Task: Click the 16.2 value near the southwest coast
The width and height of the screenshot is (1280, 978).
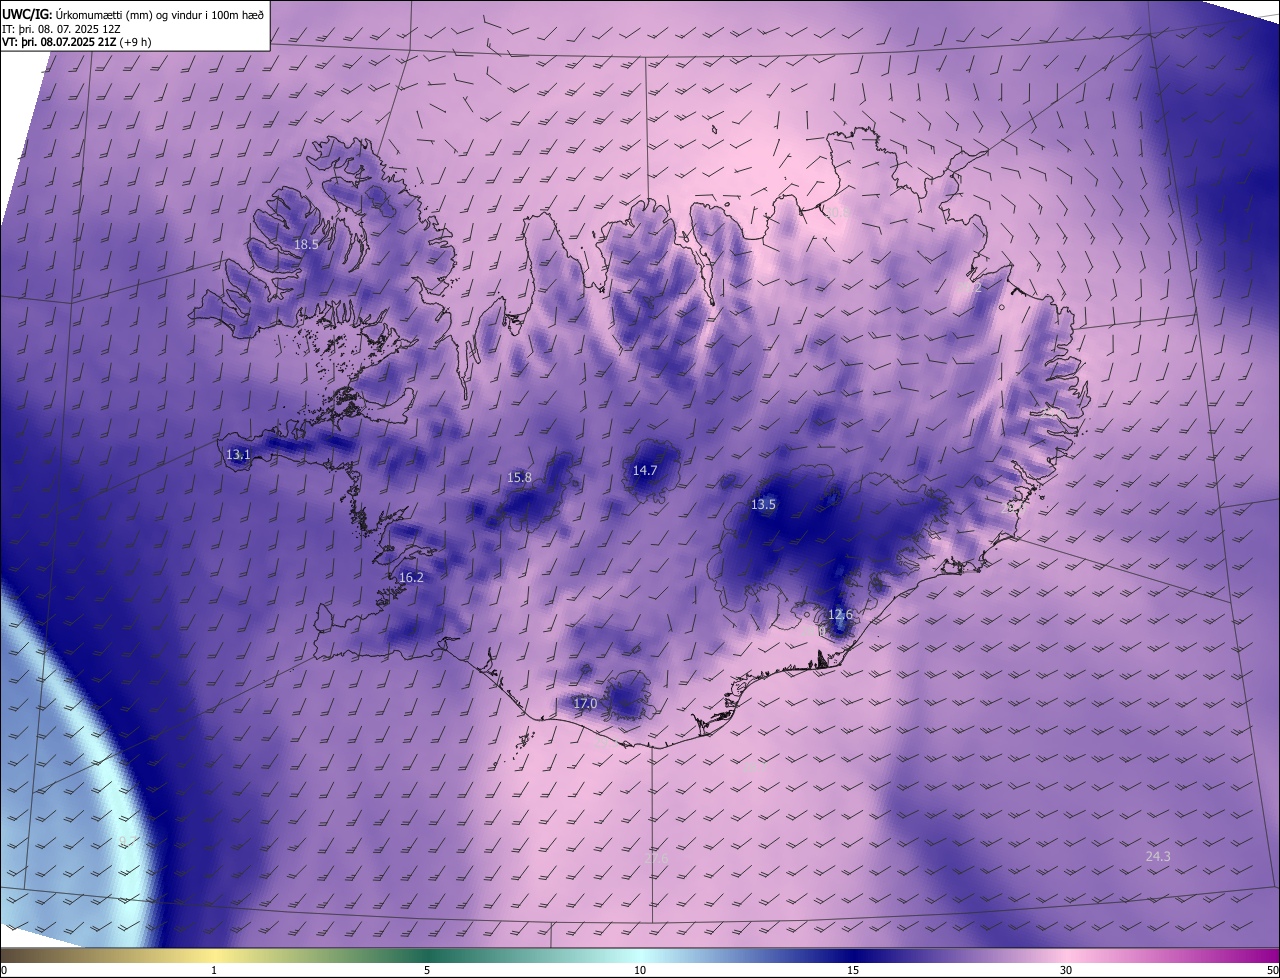Action: coord(411,578)
